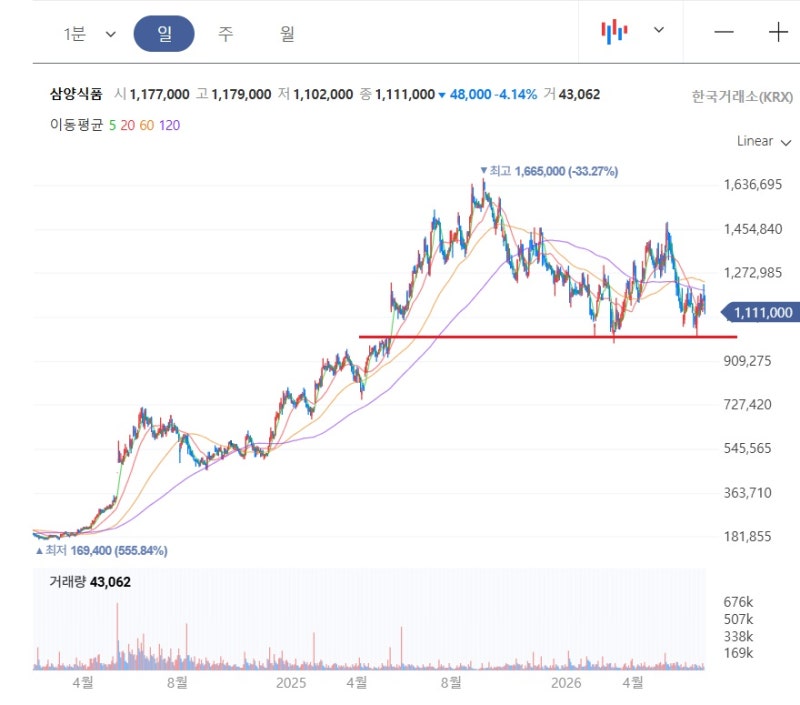Click the 최저 169,400 low marker

(x=101, y=550)
